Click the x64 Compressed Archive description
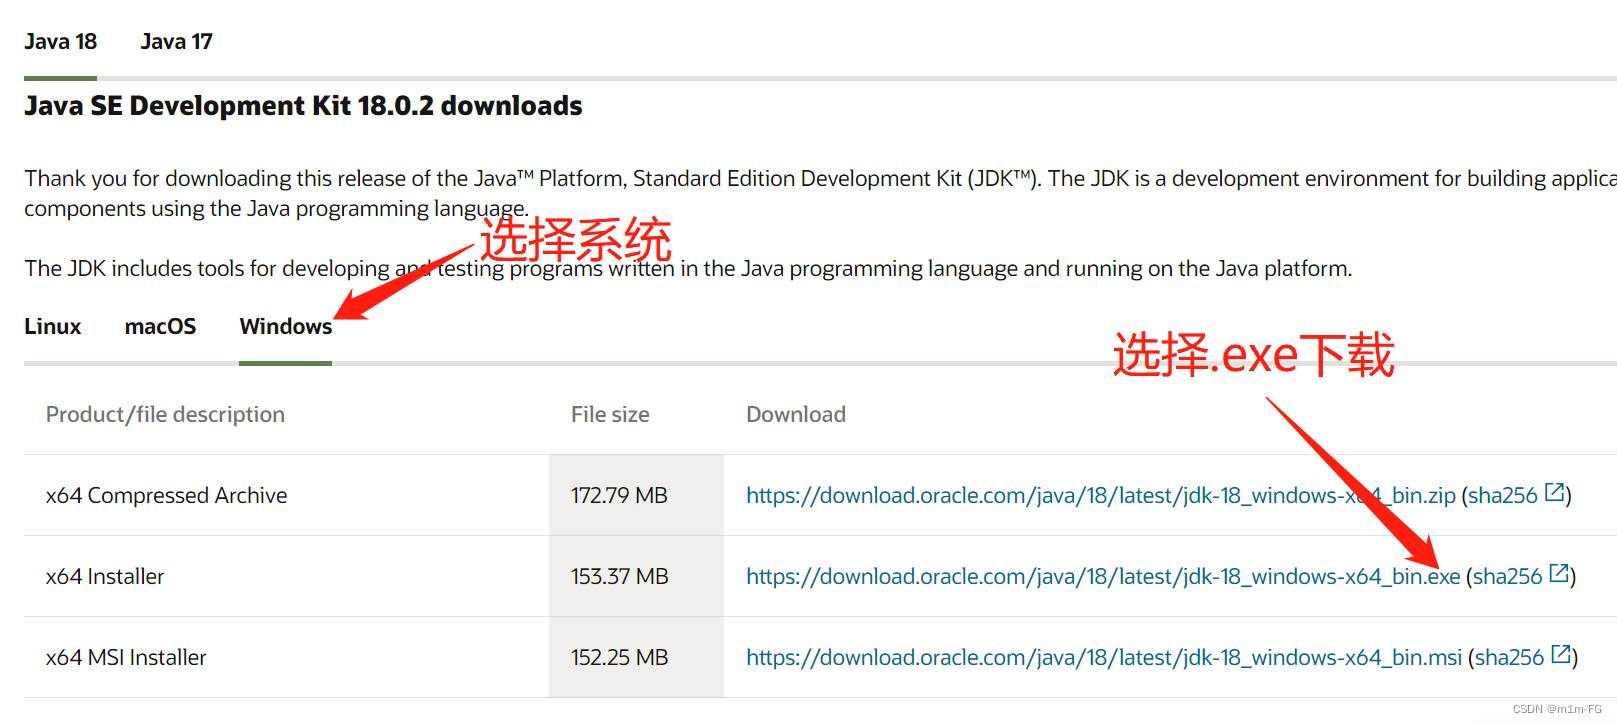 (166, 495)
